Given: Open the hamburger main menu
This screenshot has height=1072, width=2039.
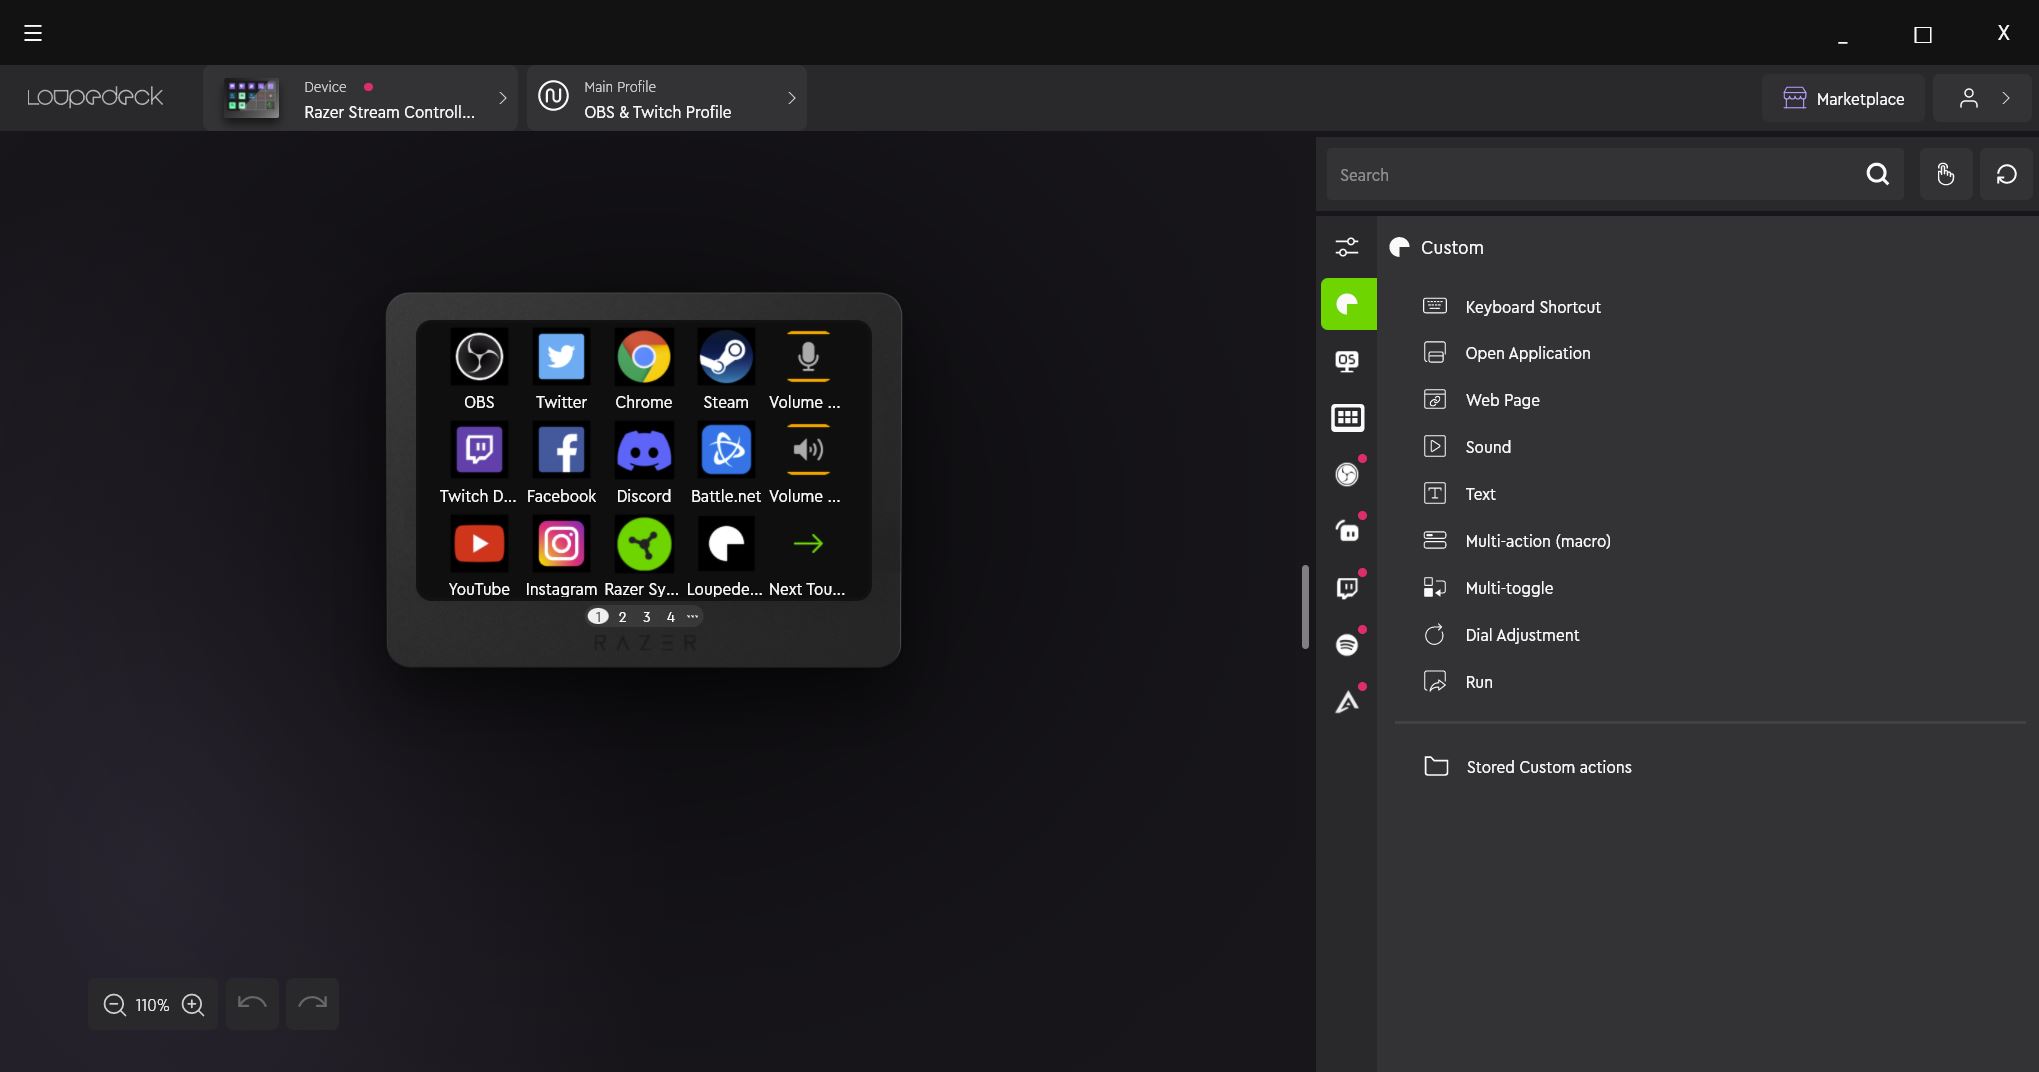Looking at the screenshot, I should click(x=33, y=33).
